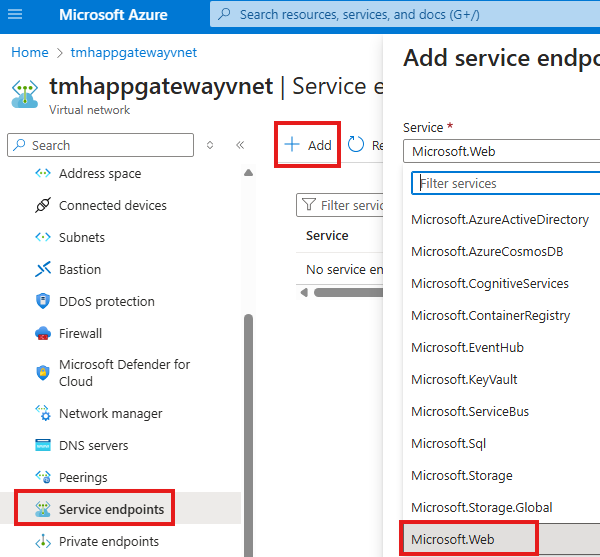Click the DNS servers icon

(x=43, y=445)
